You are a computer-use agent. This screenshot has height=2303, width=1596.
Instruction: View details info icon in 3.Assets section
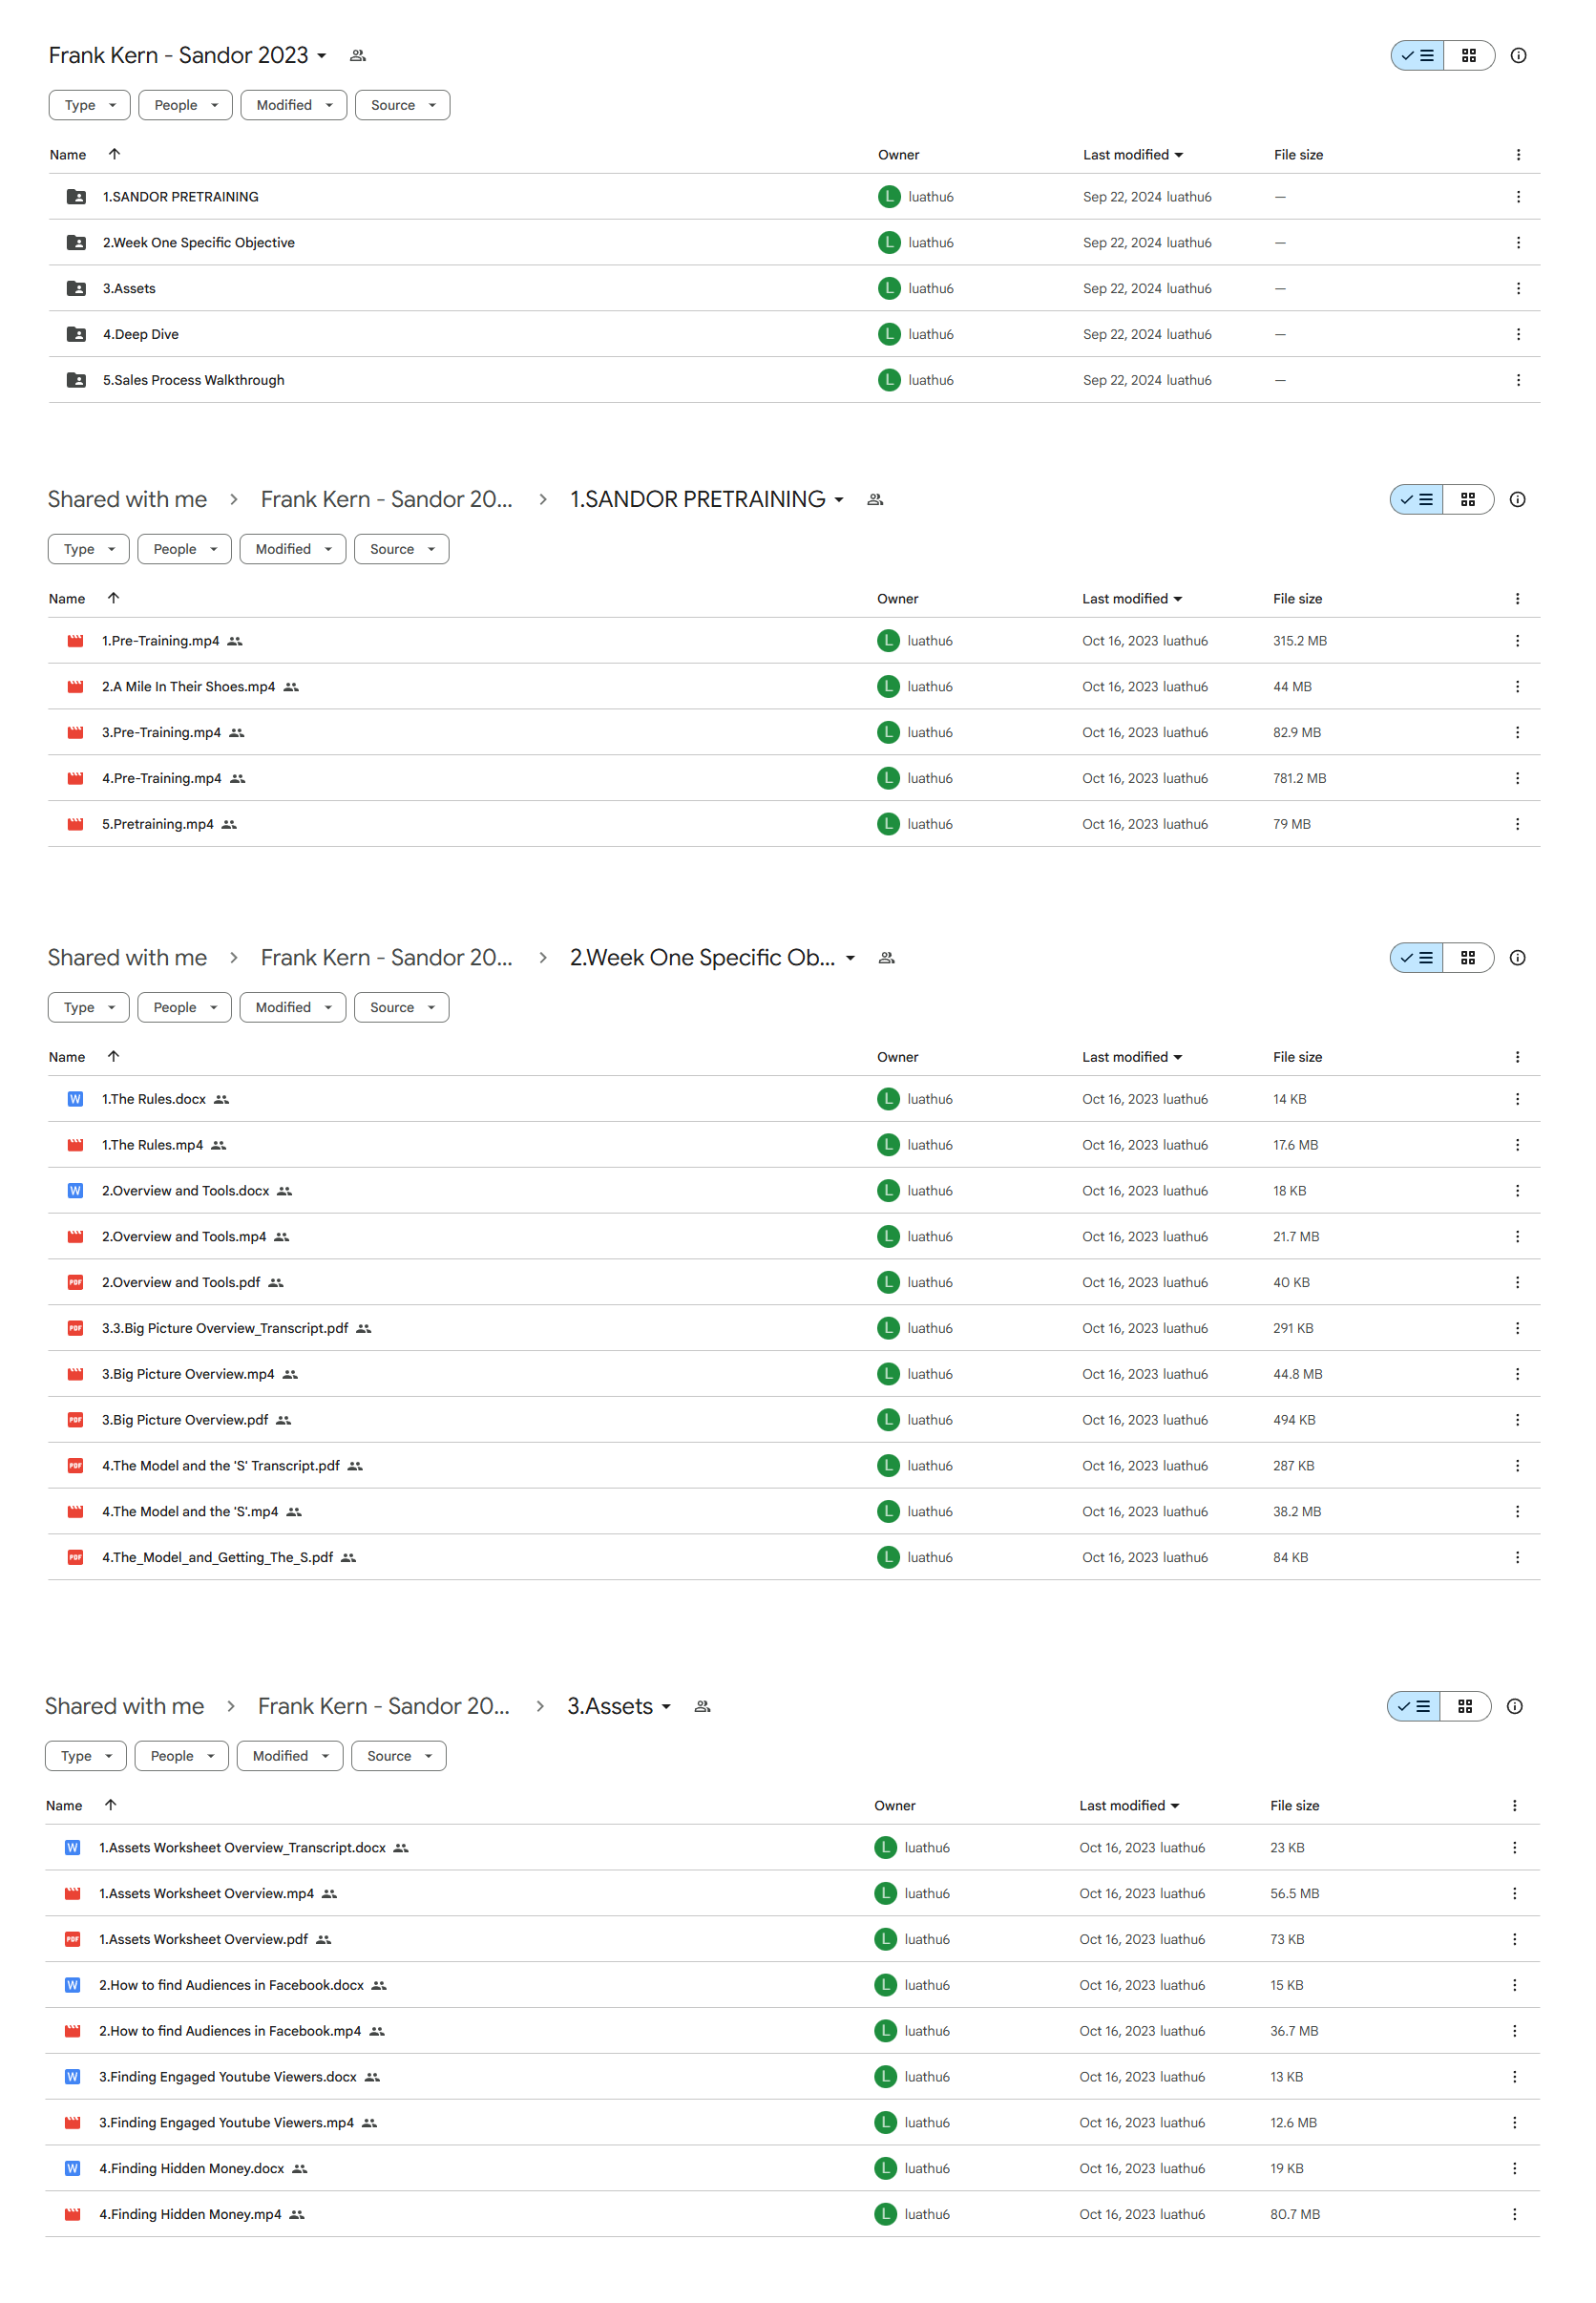click(x=1514, y=1707)
